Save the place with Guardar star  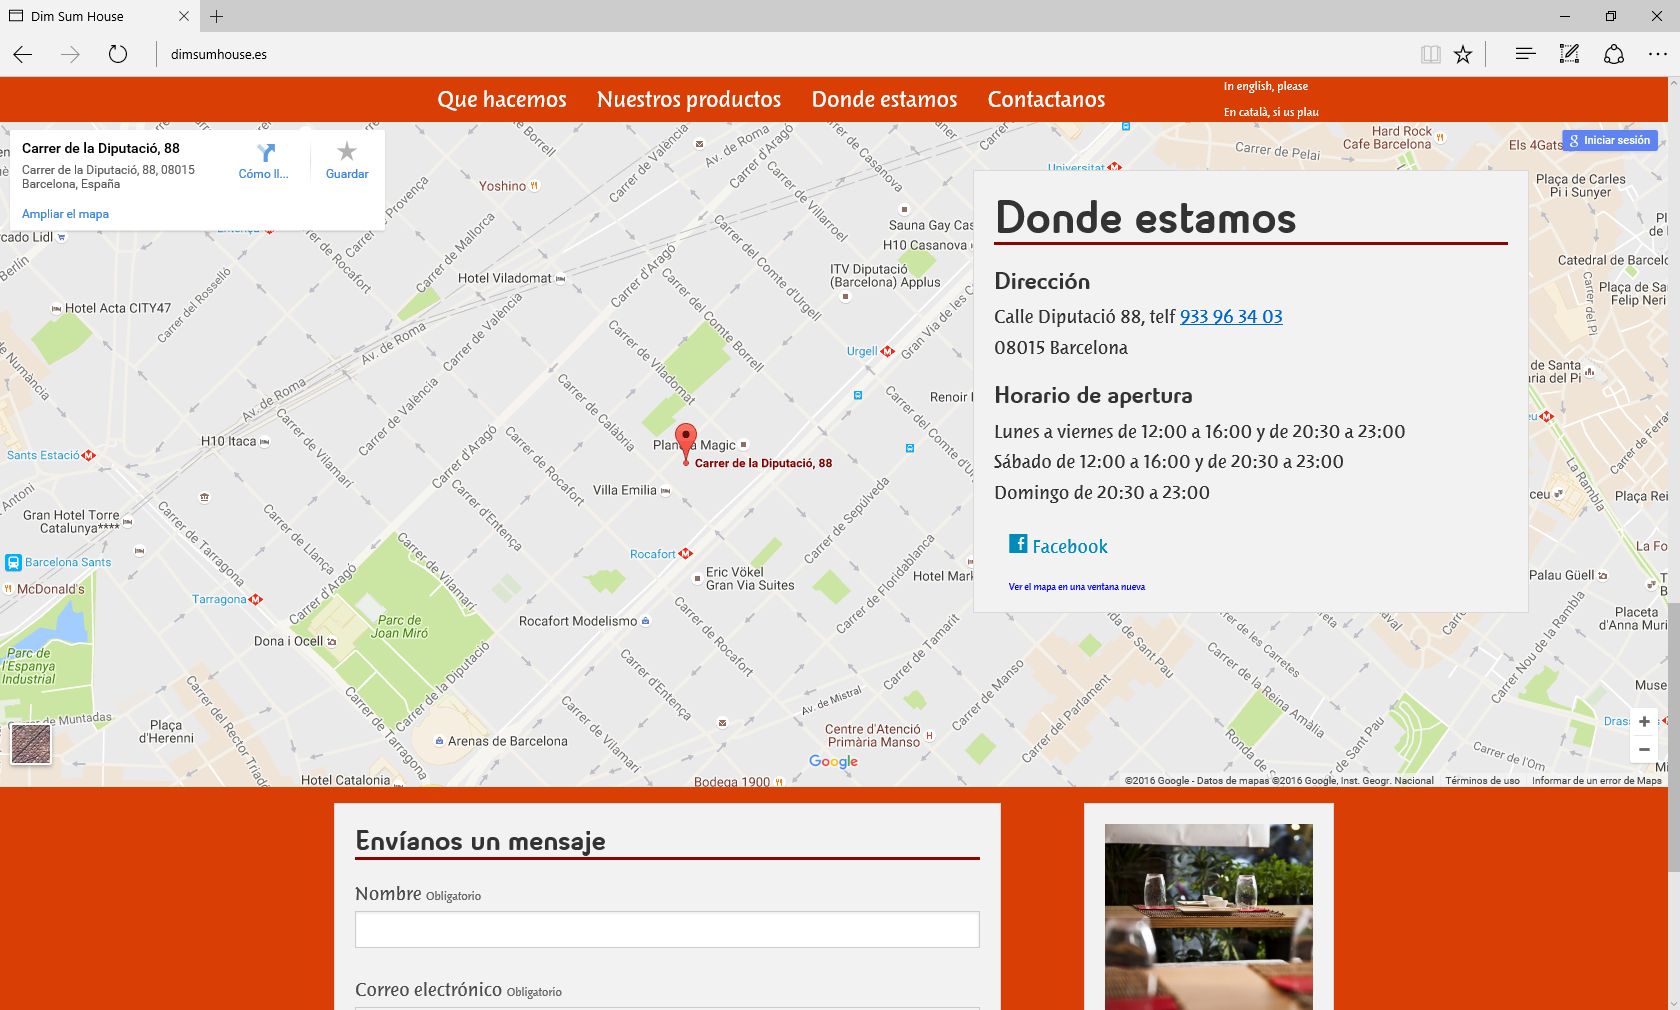[x=347, y=160]
